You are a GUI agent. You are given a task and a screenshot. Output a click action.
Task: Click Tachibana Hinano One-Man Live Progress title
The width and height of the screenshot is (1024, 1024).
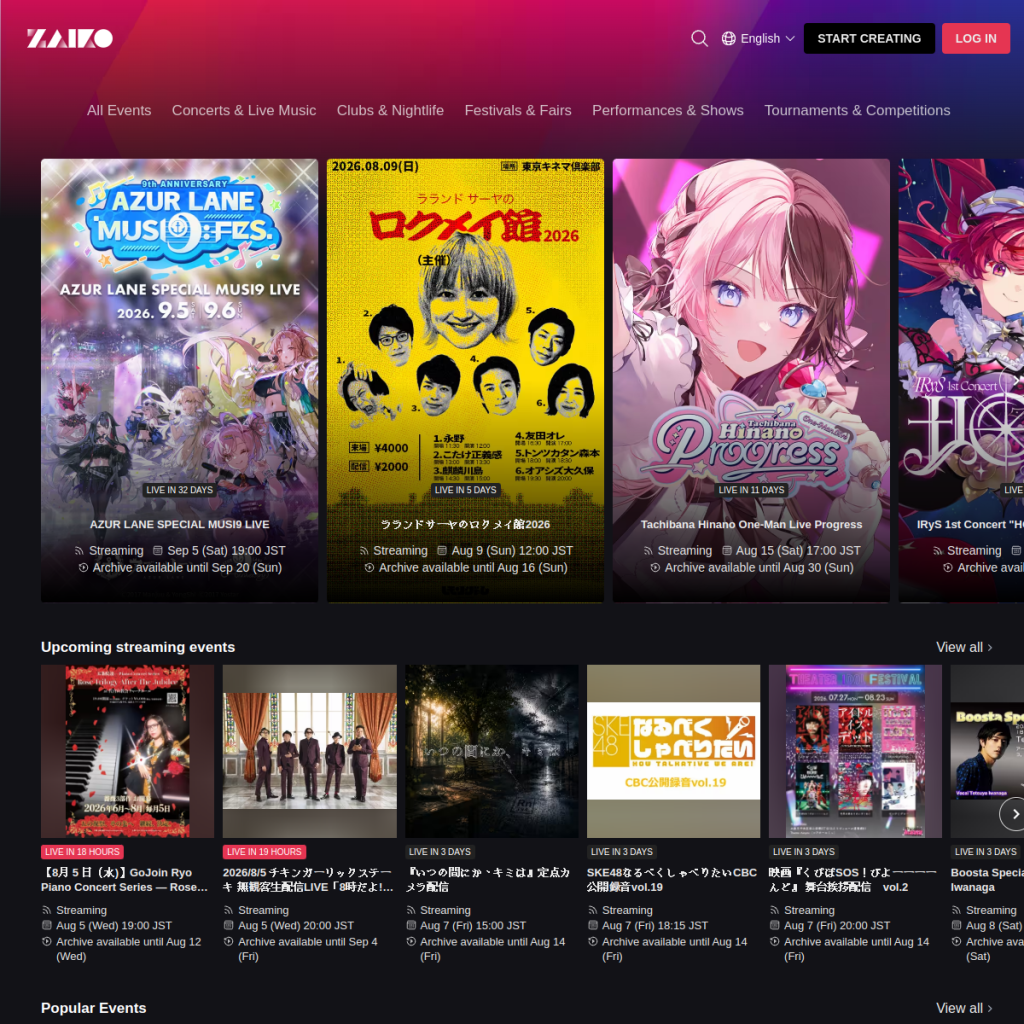[x=751, y=524]
